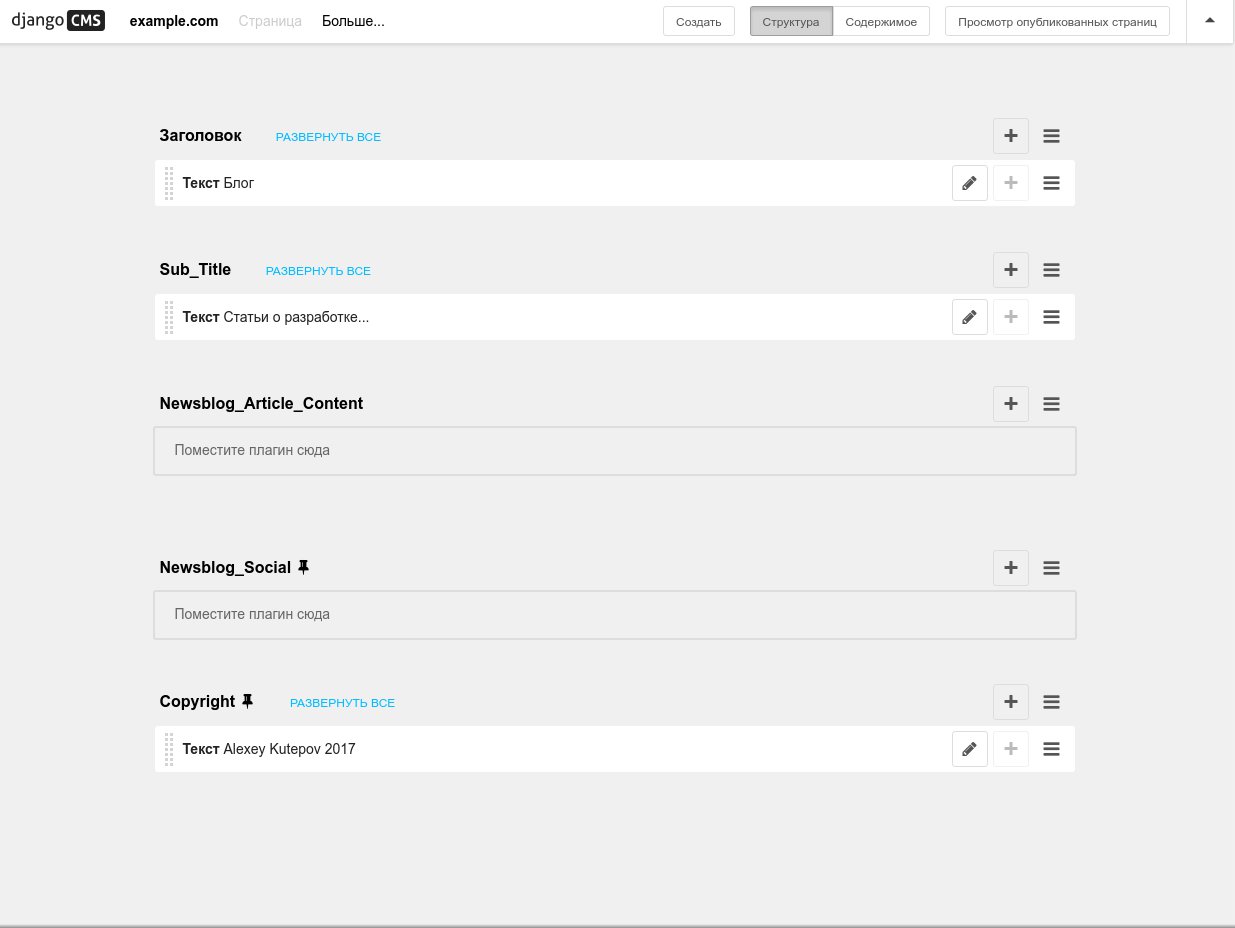Expand all in Copyright via Развернуть все
This screenshot has width=1235, height=928.
tap(342, 703)
